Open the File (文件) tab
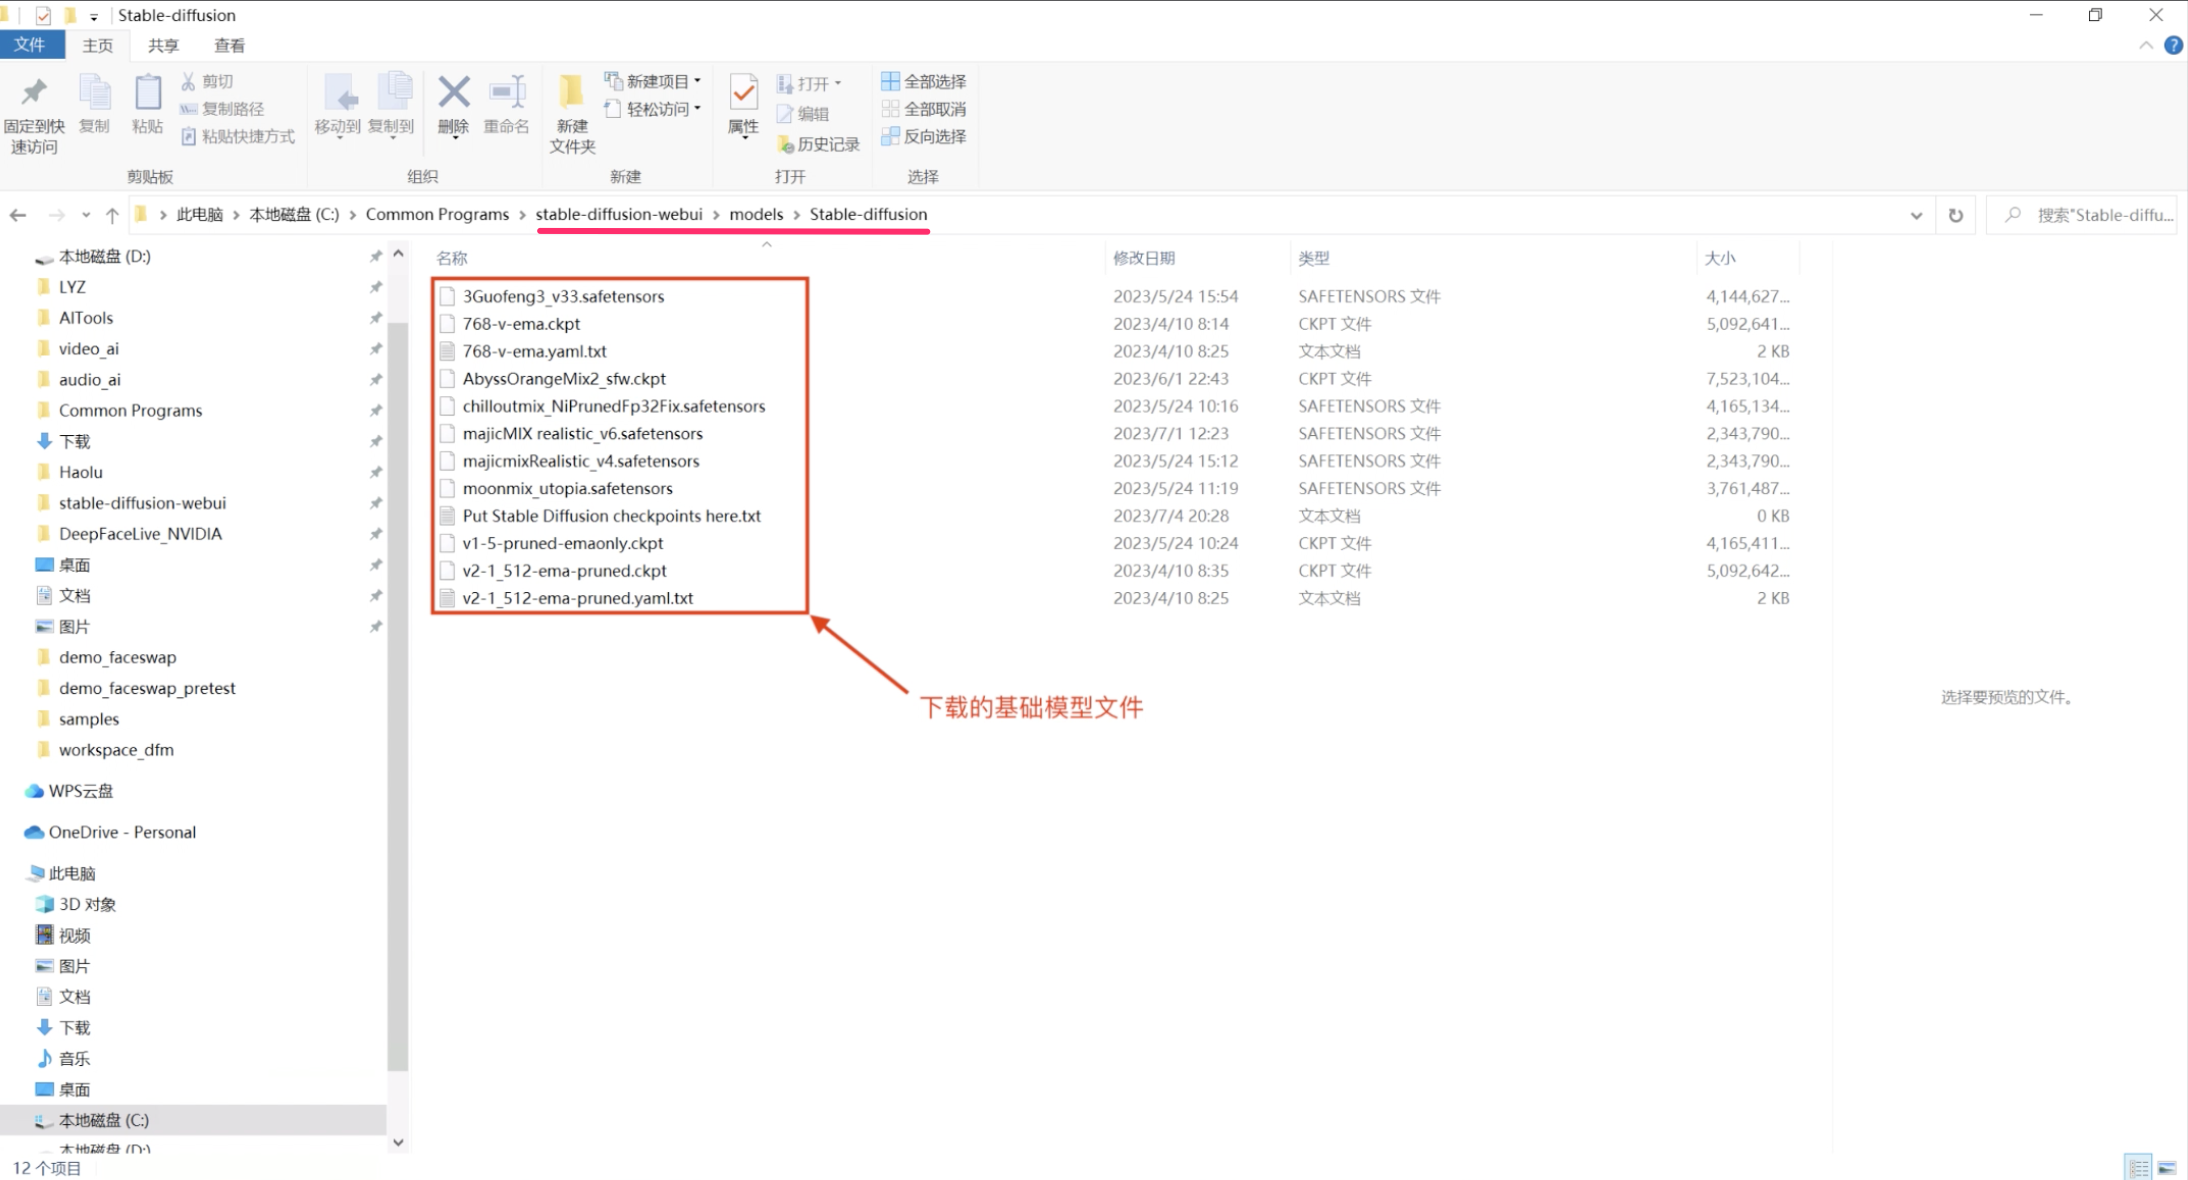2188x1180 pixels. point(31,45)
